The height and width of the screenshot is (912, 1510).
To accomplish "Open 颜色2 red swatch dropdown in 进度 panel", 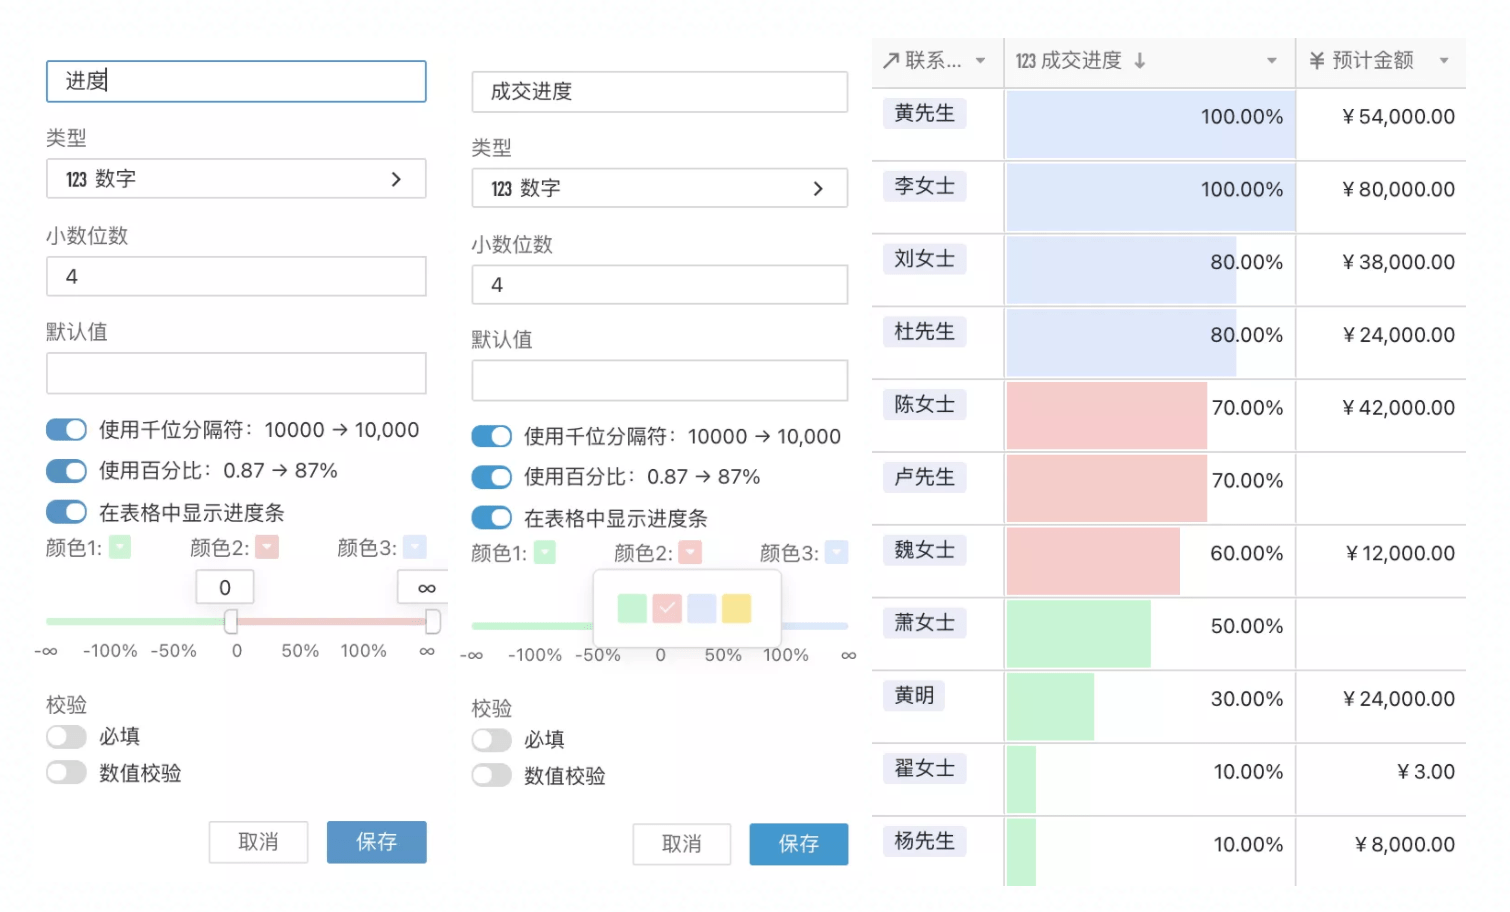I will click(x=267, y=547).
